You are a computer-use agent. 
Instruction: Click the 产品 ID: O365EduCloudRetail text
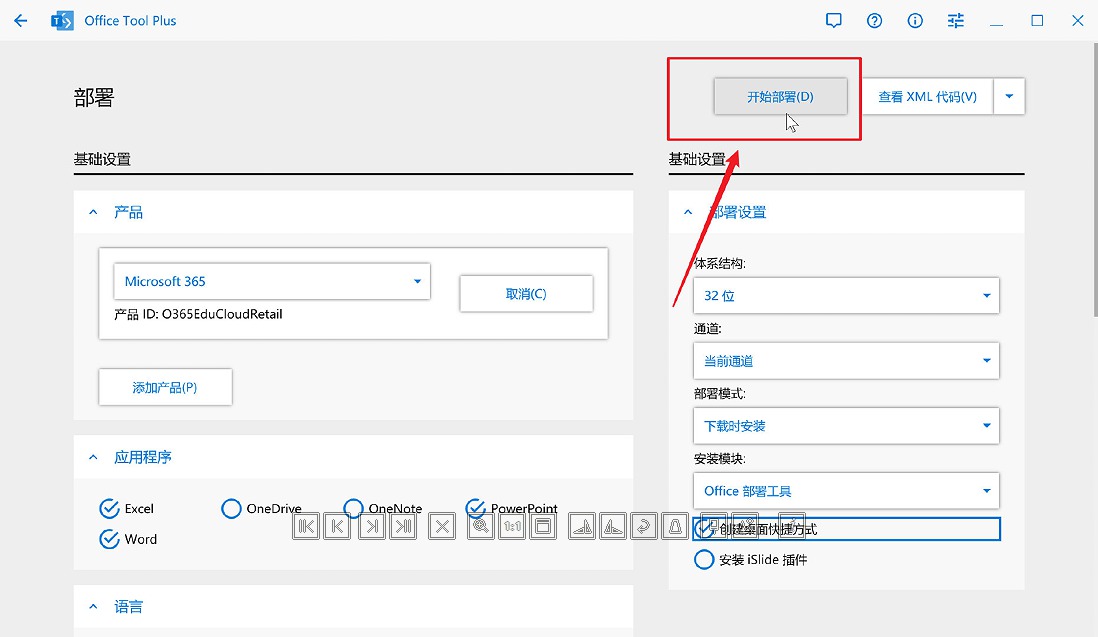tap(198, 314)
